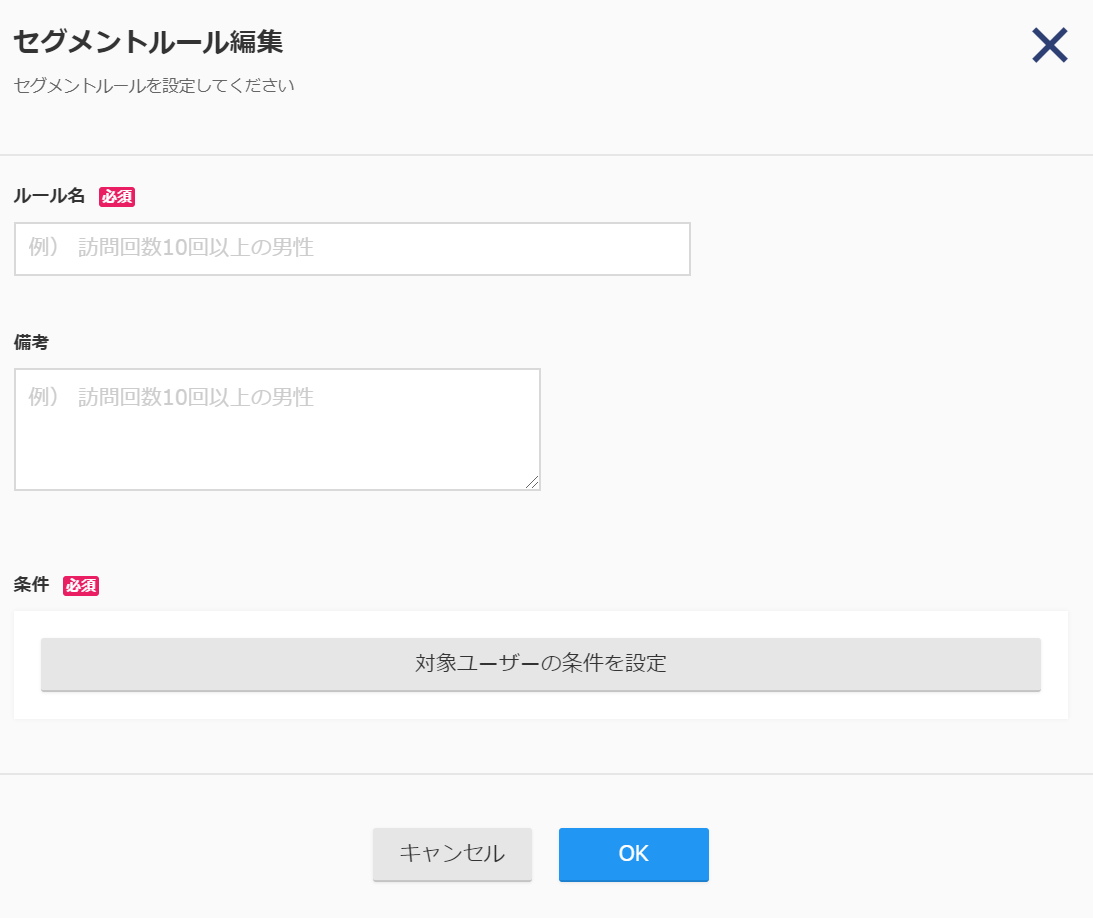Click the セグメントルールを設定してください subtitle text
Viewport: 1093px width, 918px height.
coord(154,86)
